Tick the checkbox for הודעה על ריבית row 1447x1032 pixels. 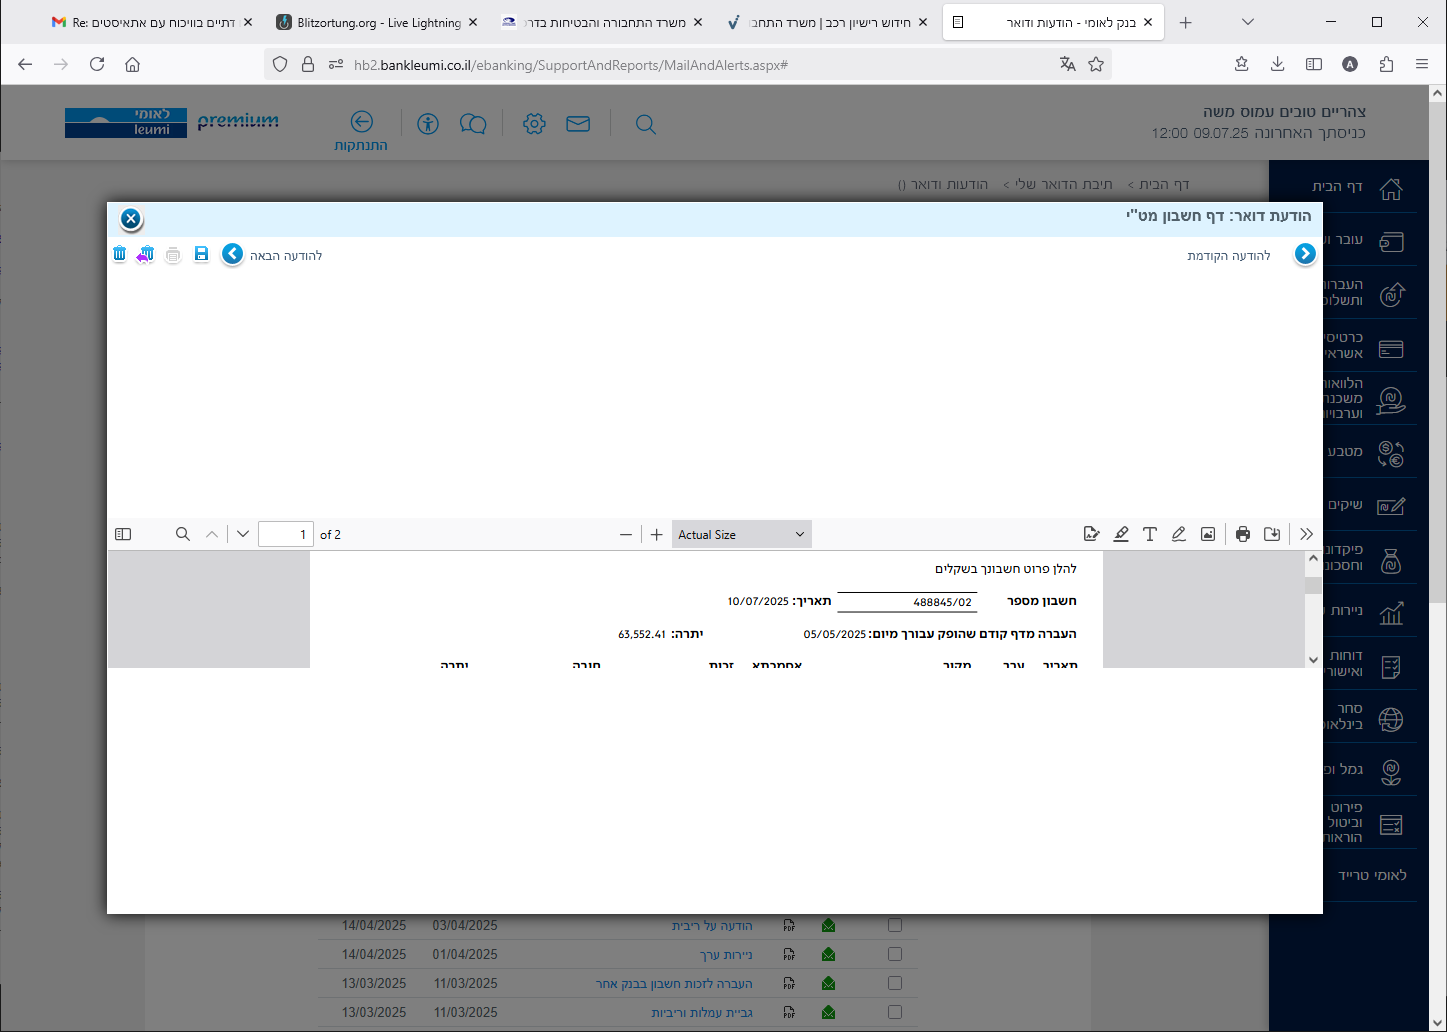pyautogui.click(x=895, y=925)
